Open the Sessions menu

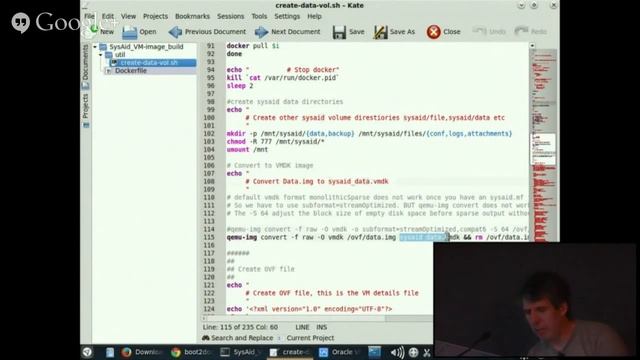tap(230, 16)
